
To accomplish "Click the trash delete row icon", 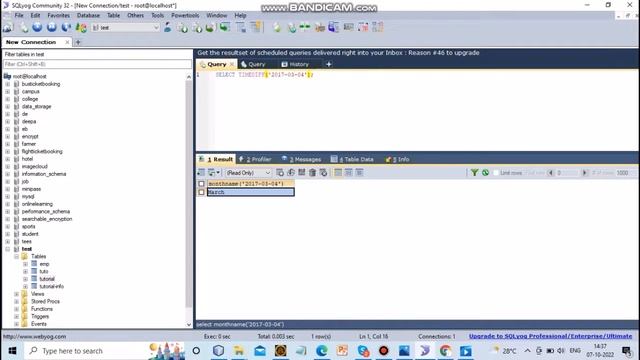I will pos(313,173).
